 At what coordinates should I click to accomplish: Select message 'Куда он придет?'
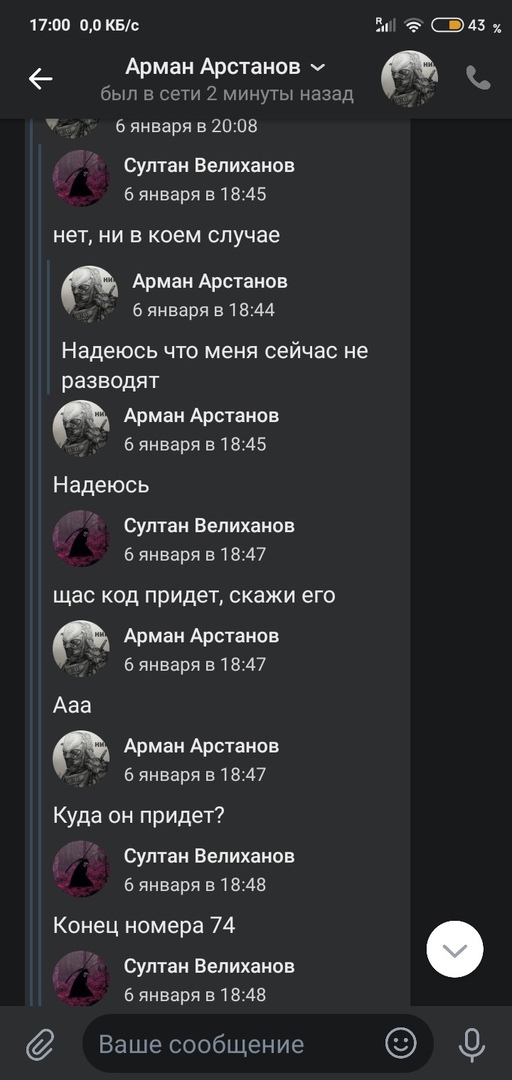(x=139, y=816)
